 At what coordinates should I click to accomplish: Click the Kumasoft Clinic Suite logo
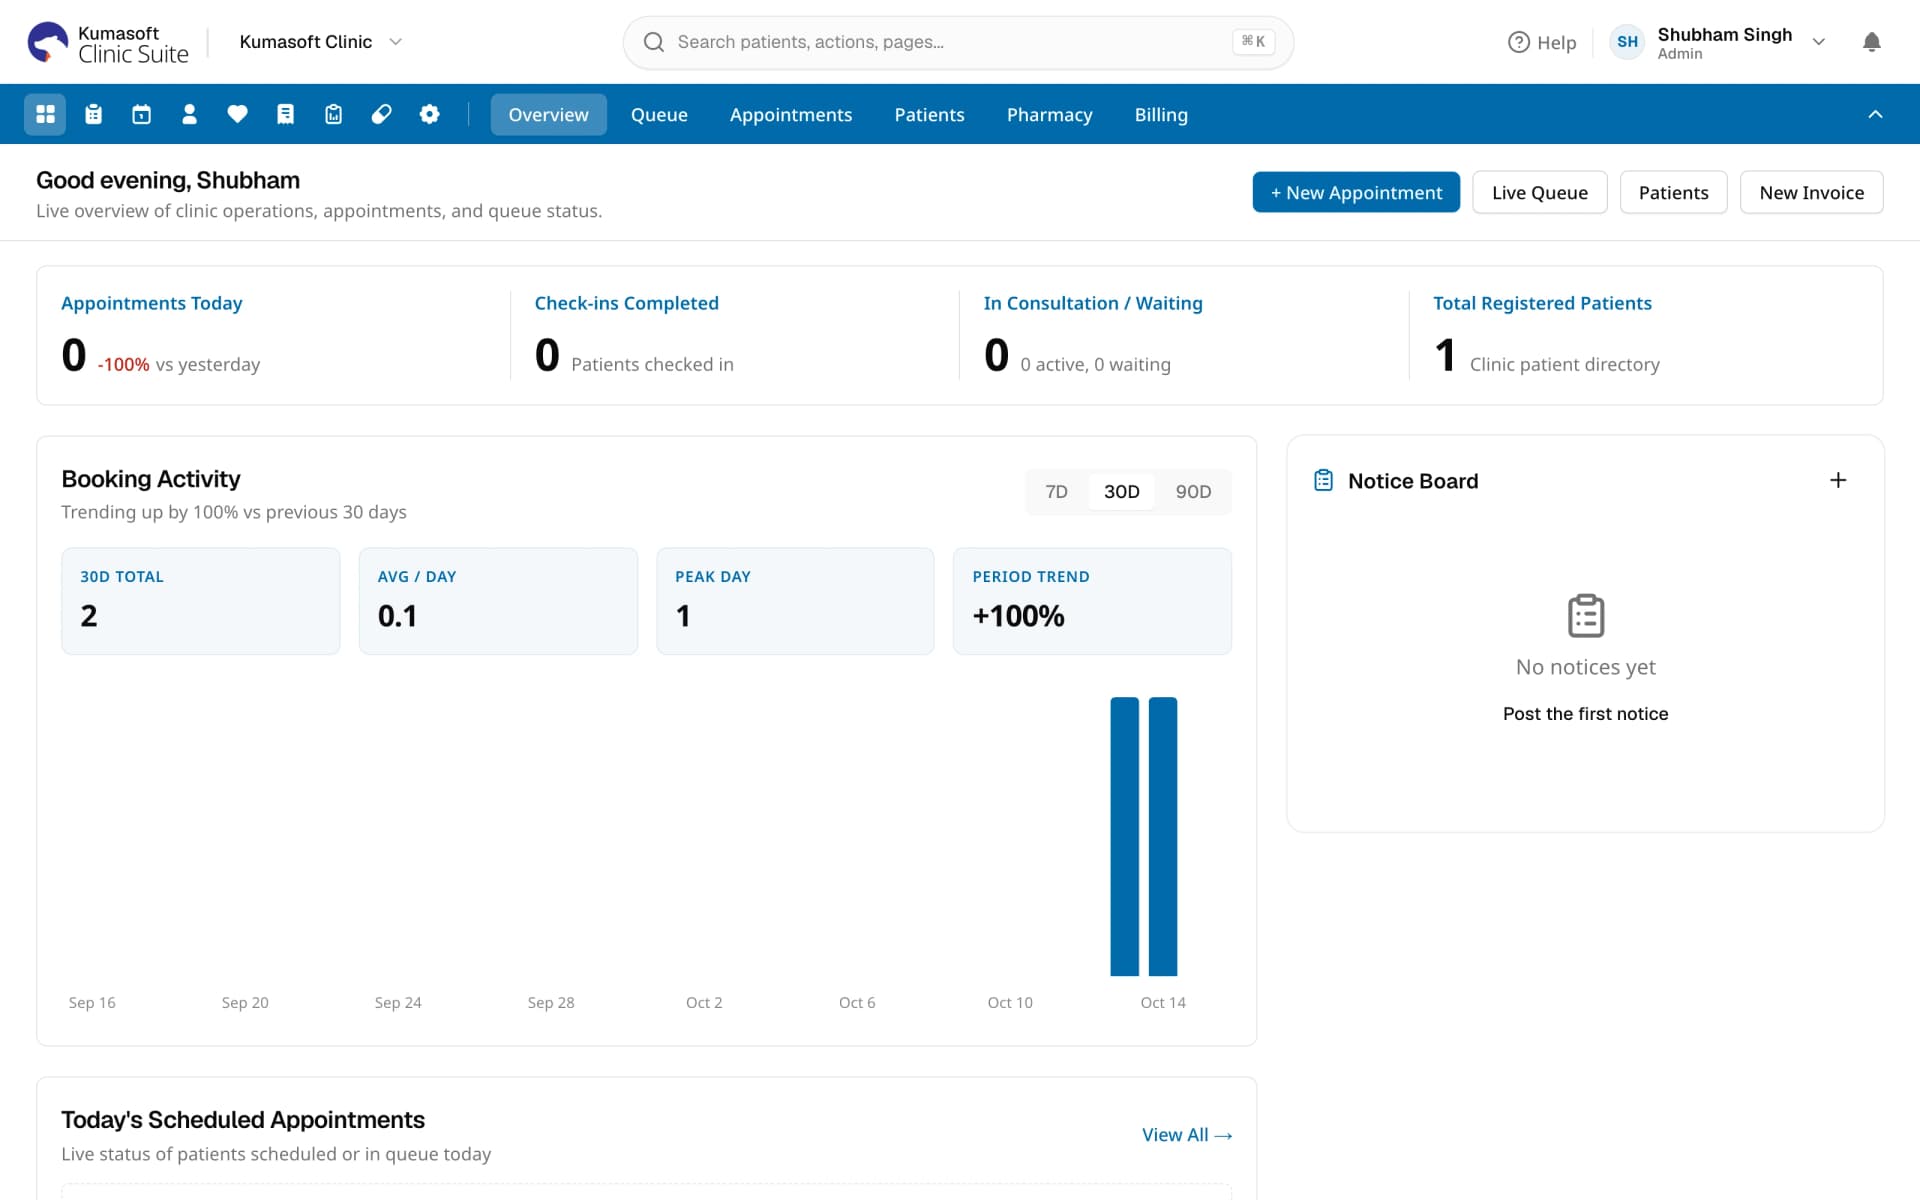[108, 43]
